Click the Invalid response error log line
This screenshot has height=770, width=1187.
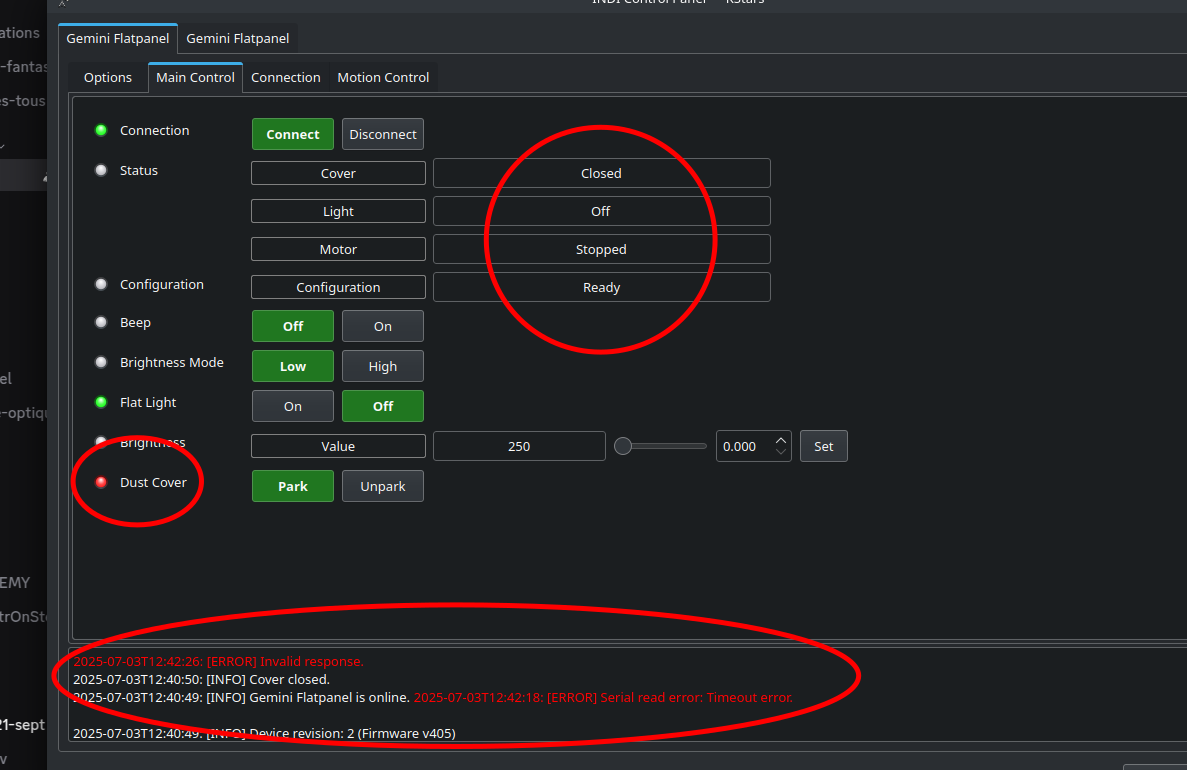coord(219,661)
